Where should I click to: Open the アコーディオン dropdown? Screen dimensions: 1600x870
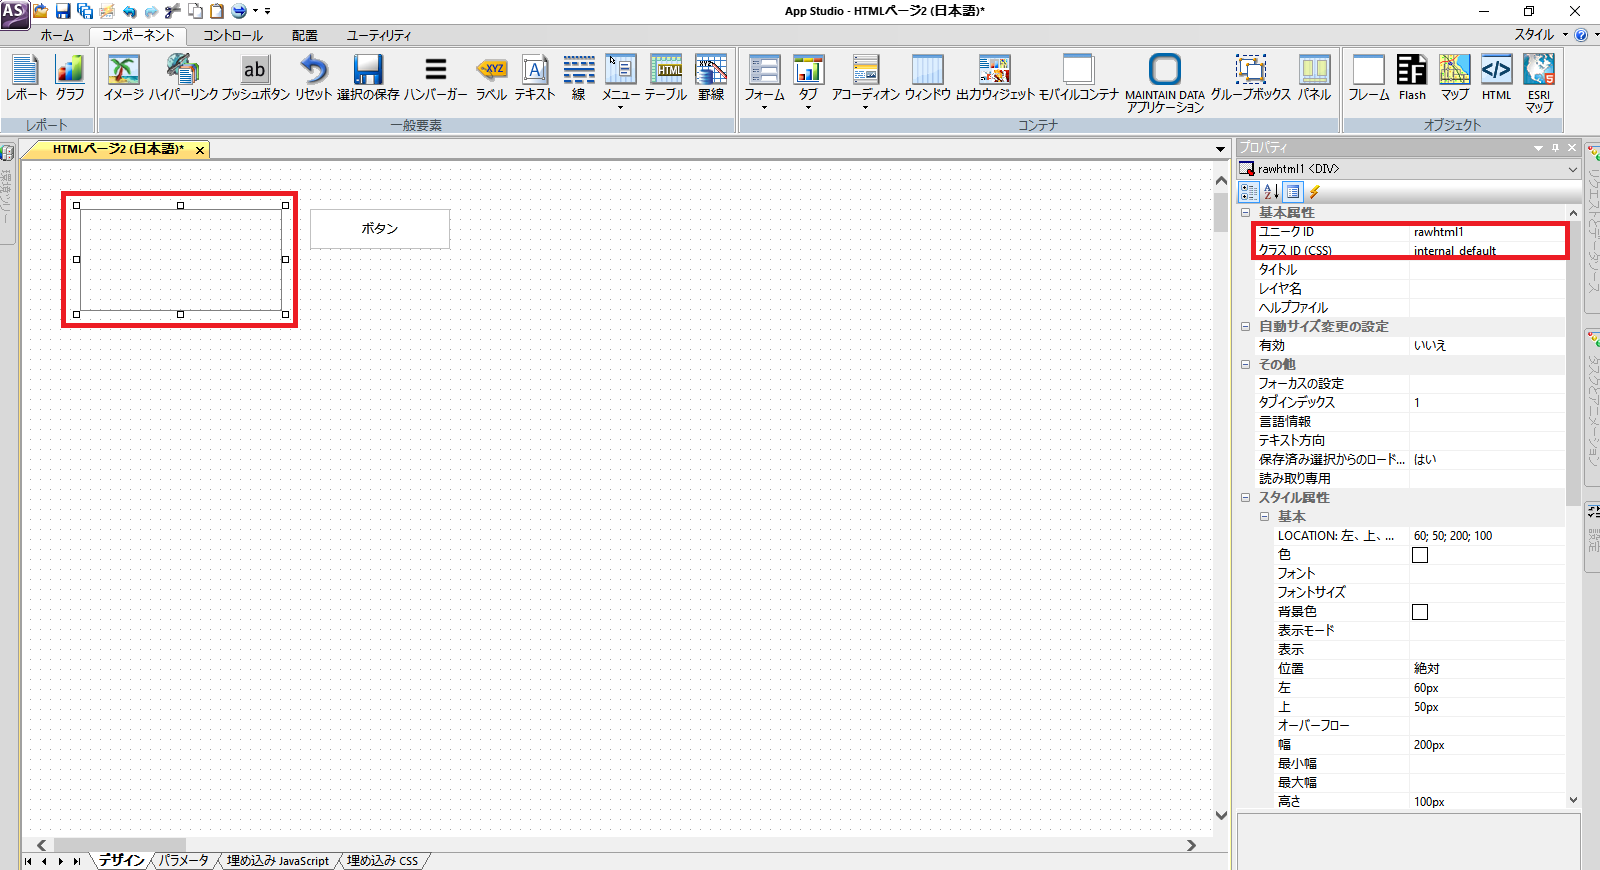tap(865, 107)
